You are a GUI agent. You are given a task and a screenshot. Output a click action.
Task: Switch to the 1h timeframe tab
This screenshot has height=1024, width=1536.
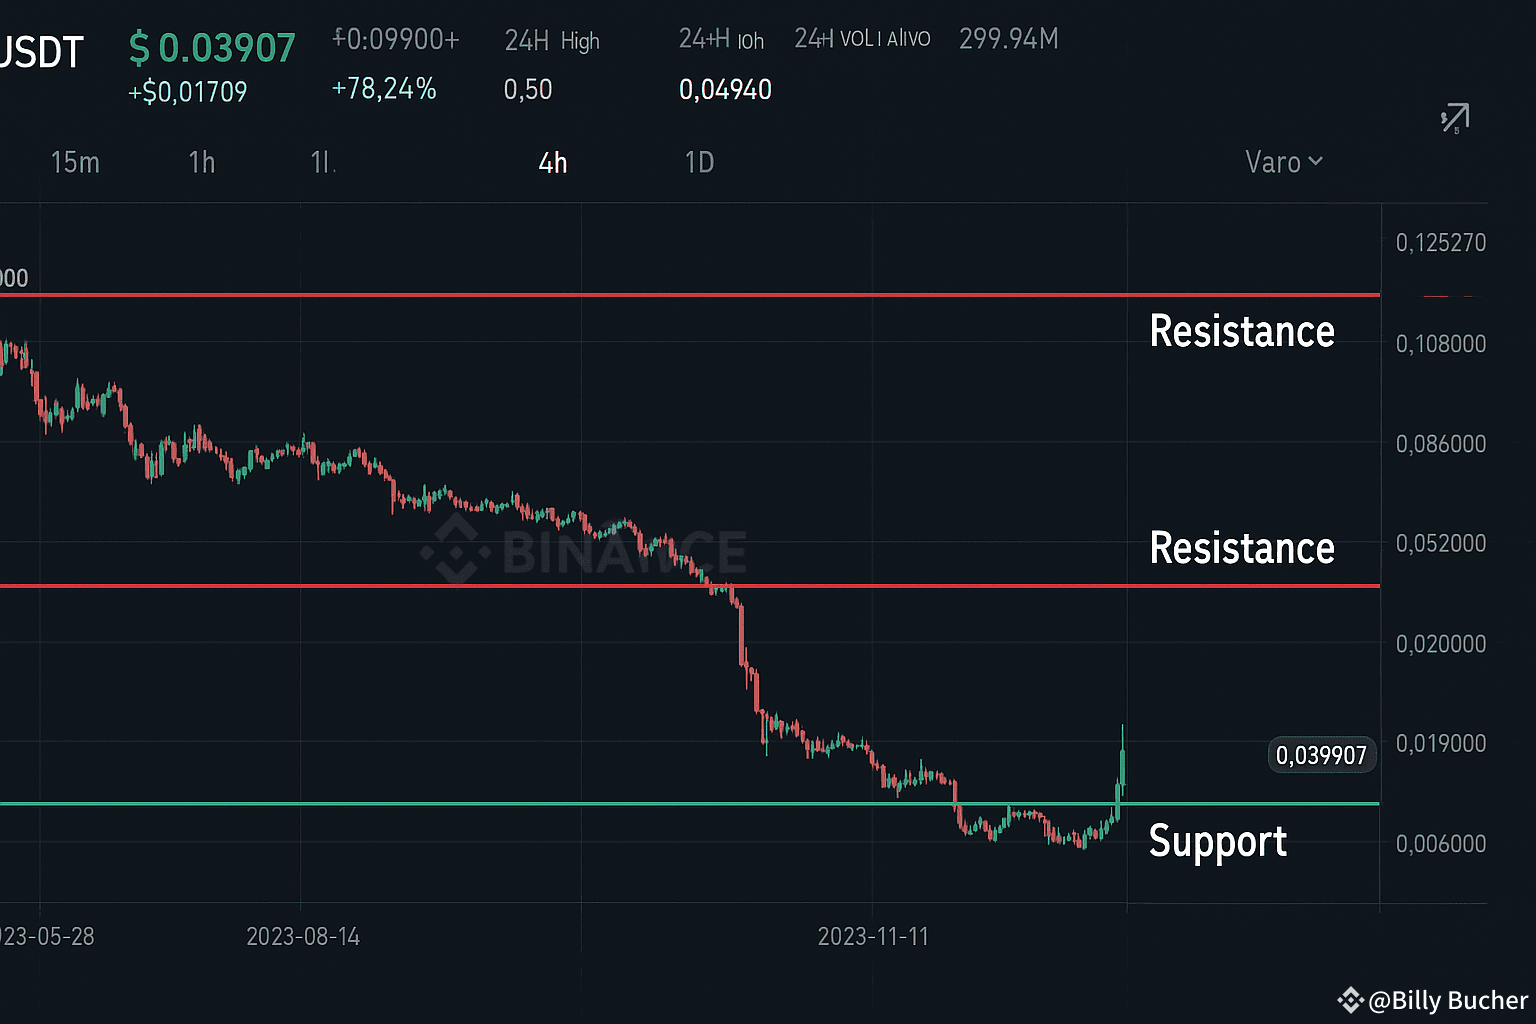(x=202, y=162)
